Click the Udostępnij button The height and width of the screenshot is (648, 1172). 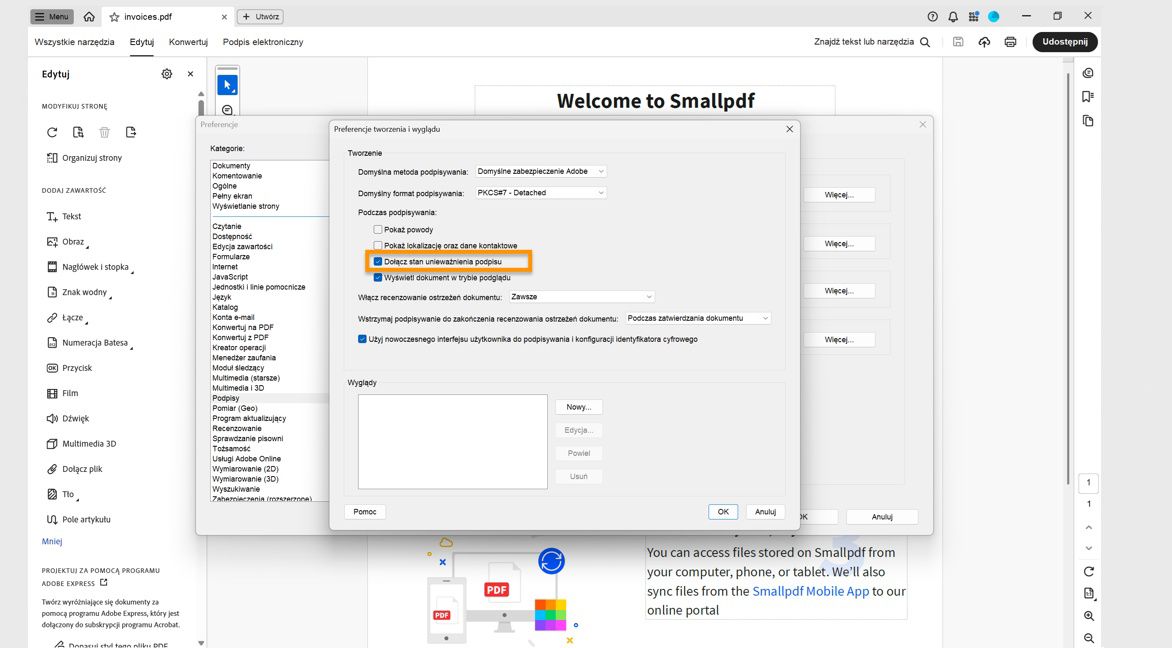click(x=1064, y=42)
